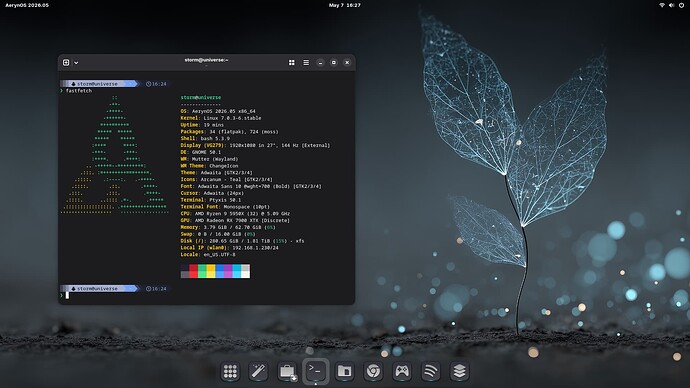This screenshot has height=388, width=690.
Task: Click the WM: Mutter (Wayland) line
Action: [x=209, y=159]
